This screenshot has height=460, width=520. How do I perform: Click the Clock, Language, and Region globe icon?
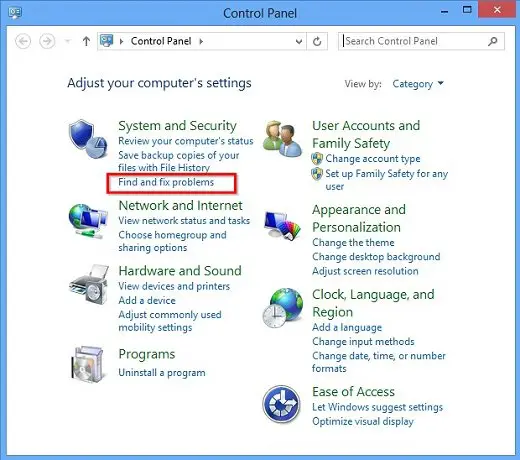pos(283,308)
